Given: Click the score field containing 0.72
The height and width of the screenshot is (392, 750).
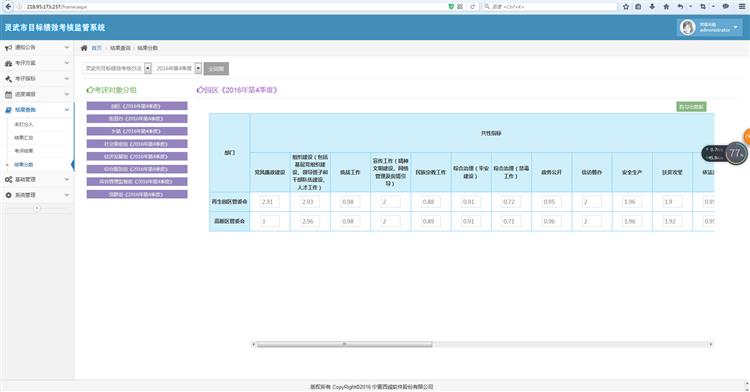Looking at the screenshot, I should pos(511,202).
